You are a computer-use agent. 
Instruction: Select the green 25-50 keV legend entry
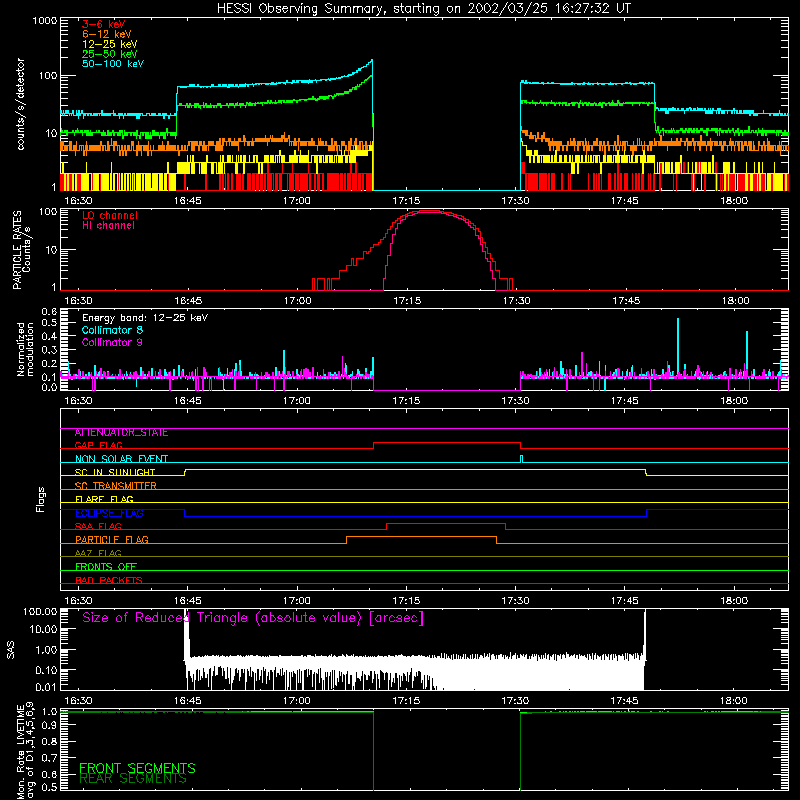(x=110, y=54)
